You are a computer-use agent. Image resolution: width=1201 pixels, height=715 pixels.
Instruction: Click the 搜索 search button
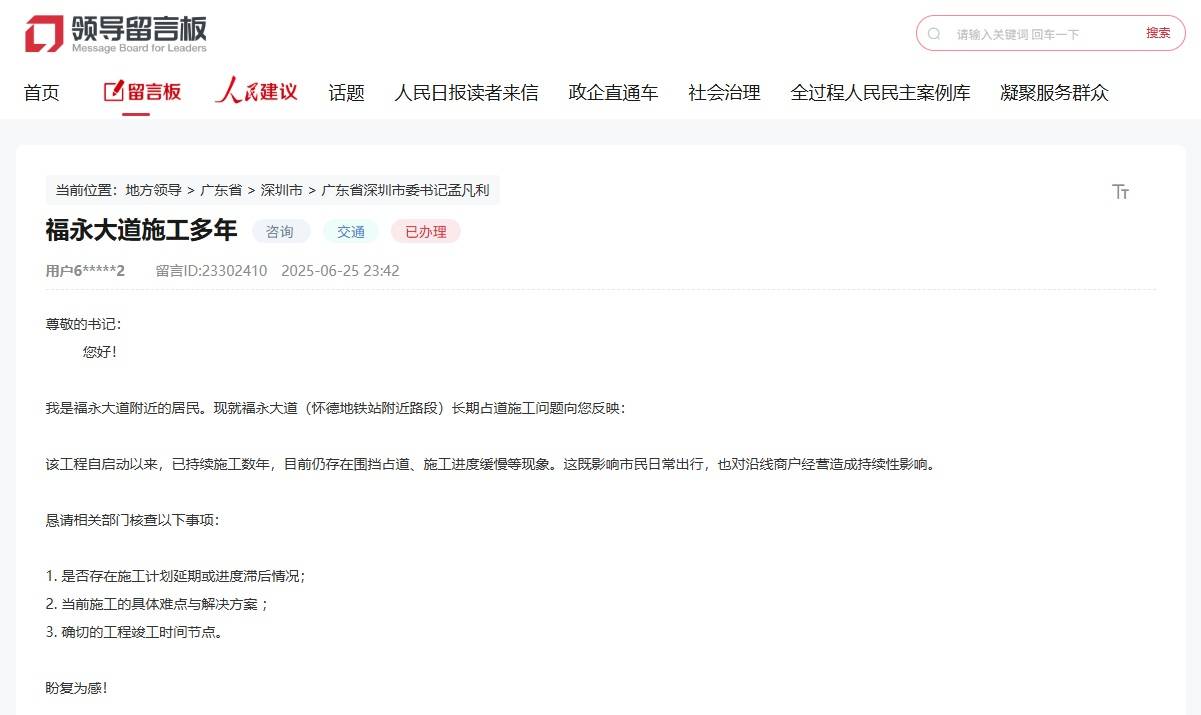click(1157, 33)
